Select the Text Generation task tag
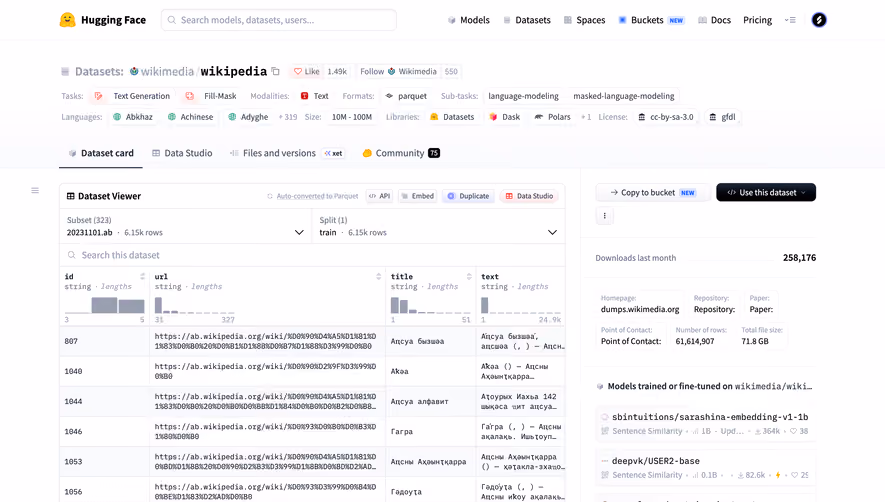Image resolution: width=885 pixels, height=502 pixels. [134, 96]
